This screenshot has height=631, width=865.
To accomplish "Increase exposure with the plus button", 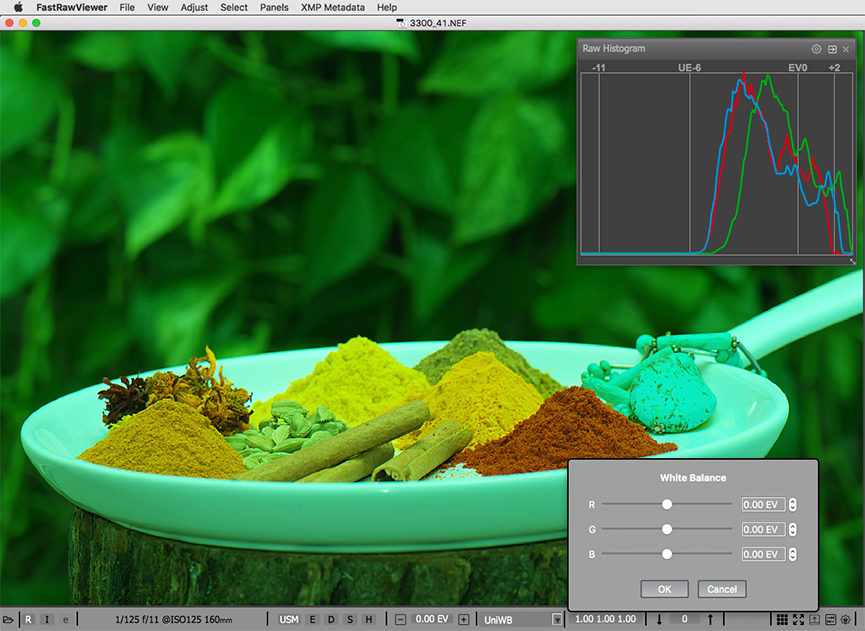I will [463, 620].
